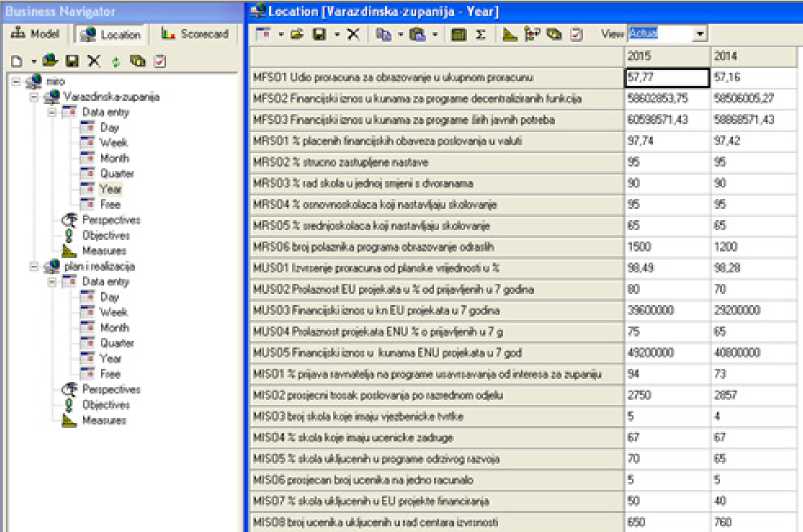Image resolution: width=803 pixels, height=532 pixels.
Task: Click the Delete X icon in Location toolbar
Action: point(353,34)
